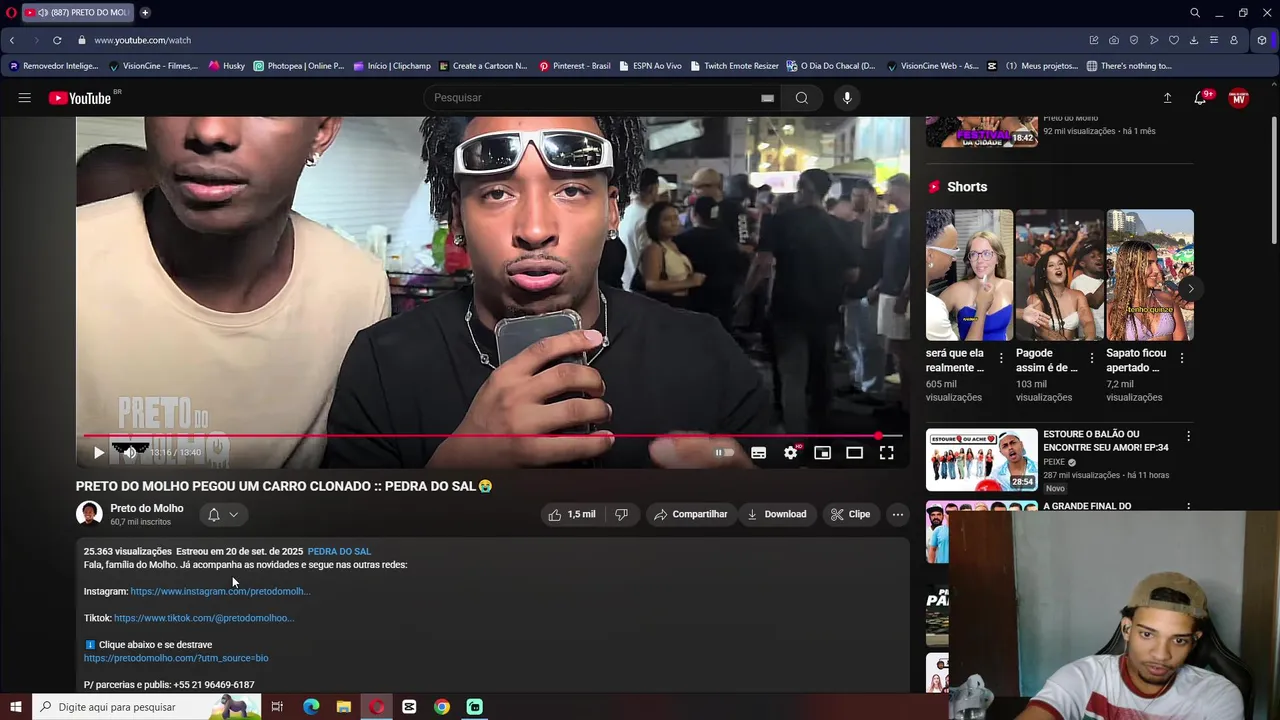Open the 'Pagode assim é de' Short
The image size is (1280, 720).
coord(1059,275)
